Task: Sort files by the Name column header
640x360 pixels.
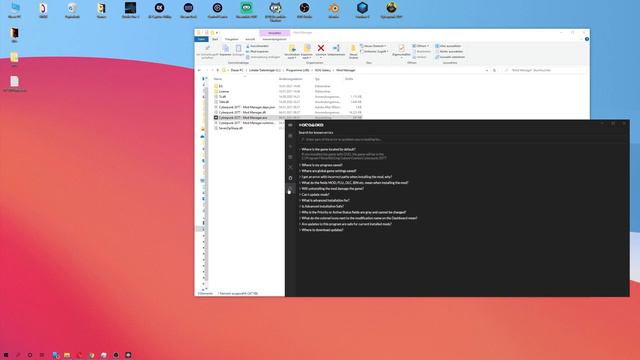Action: pos(218,79)
